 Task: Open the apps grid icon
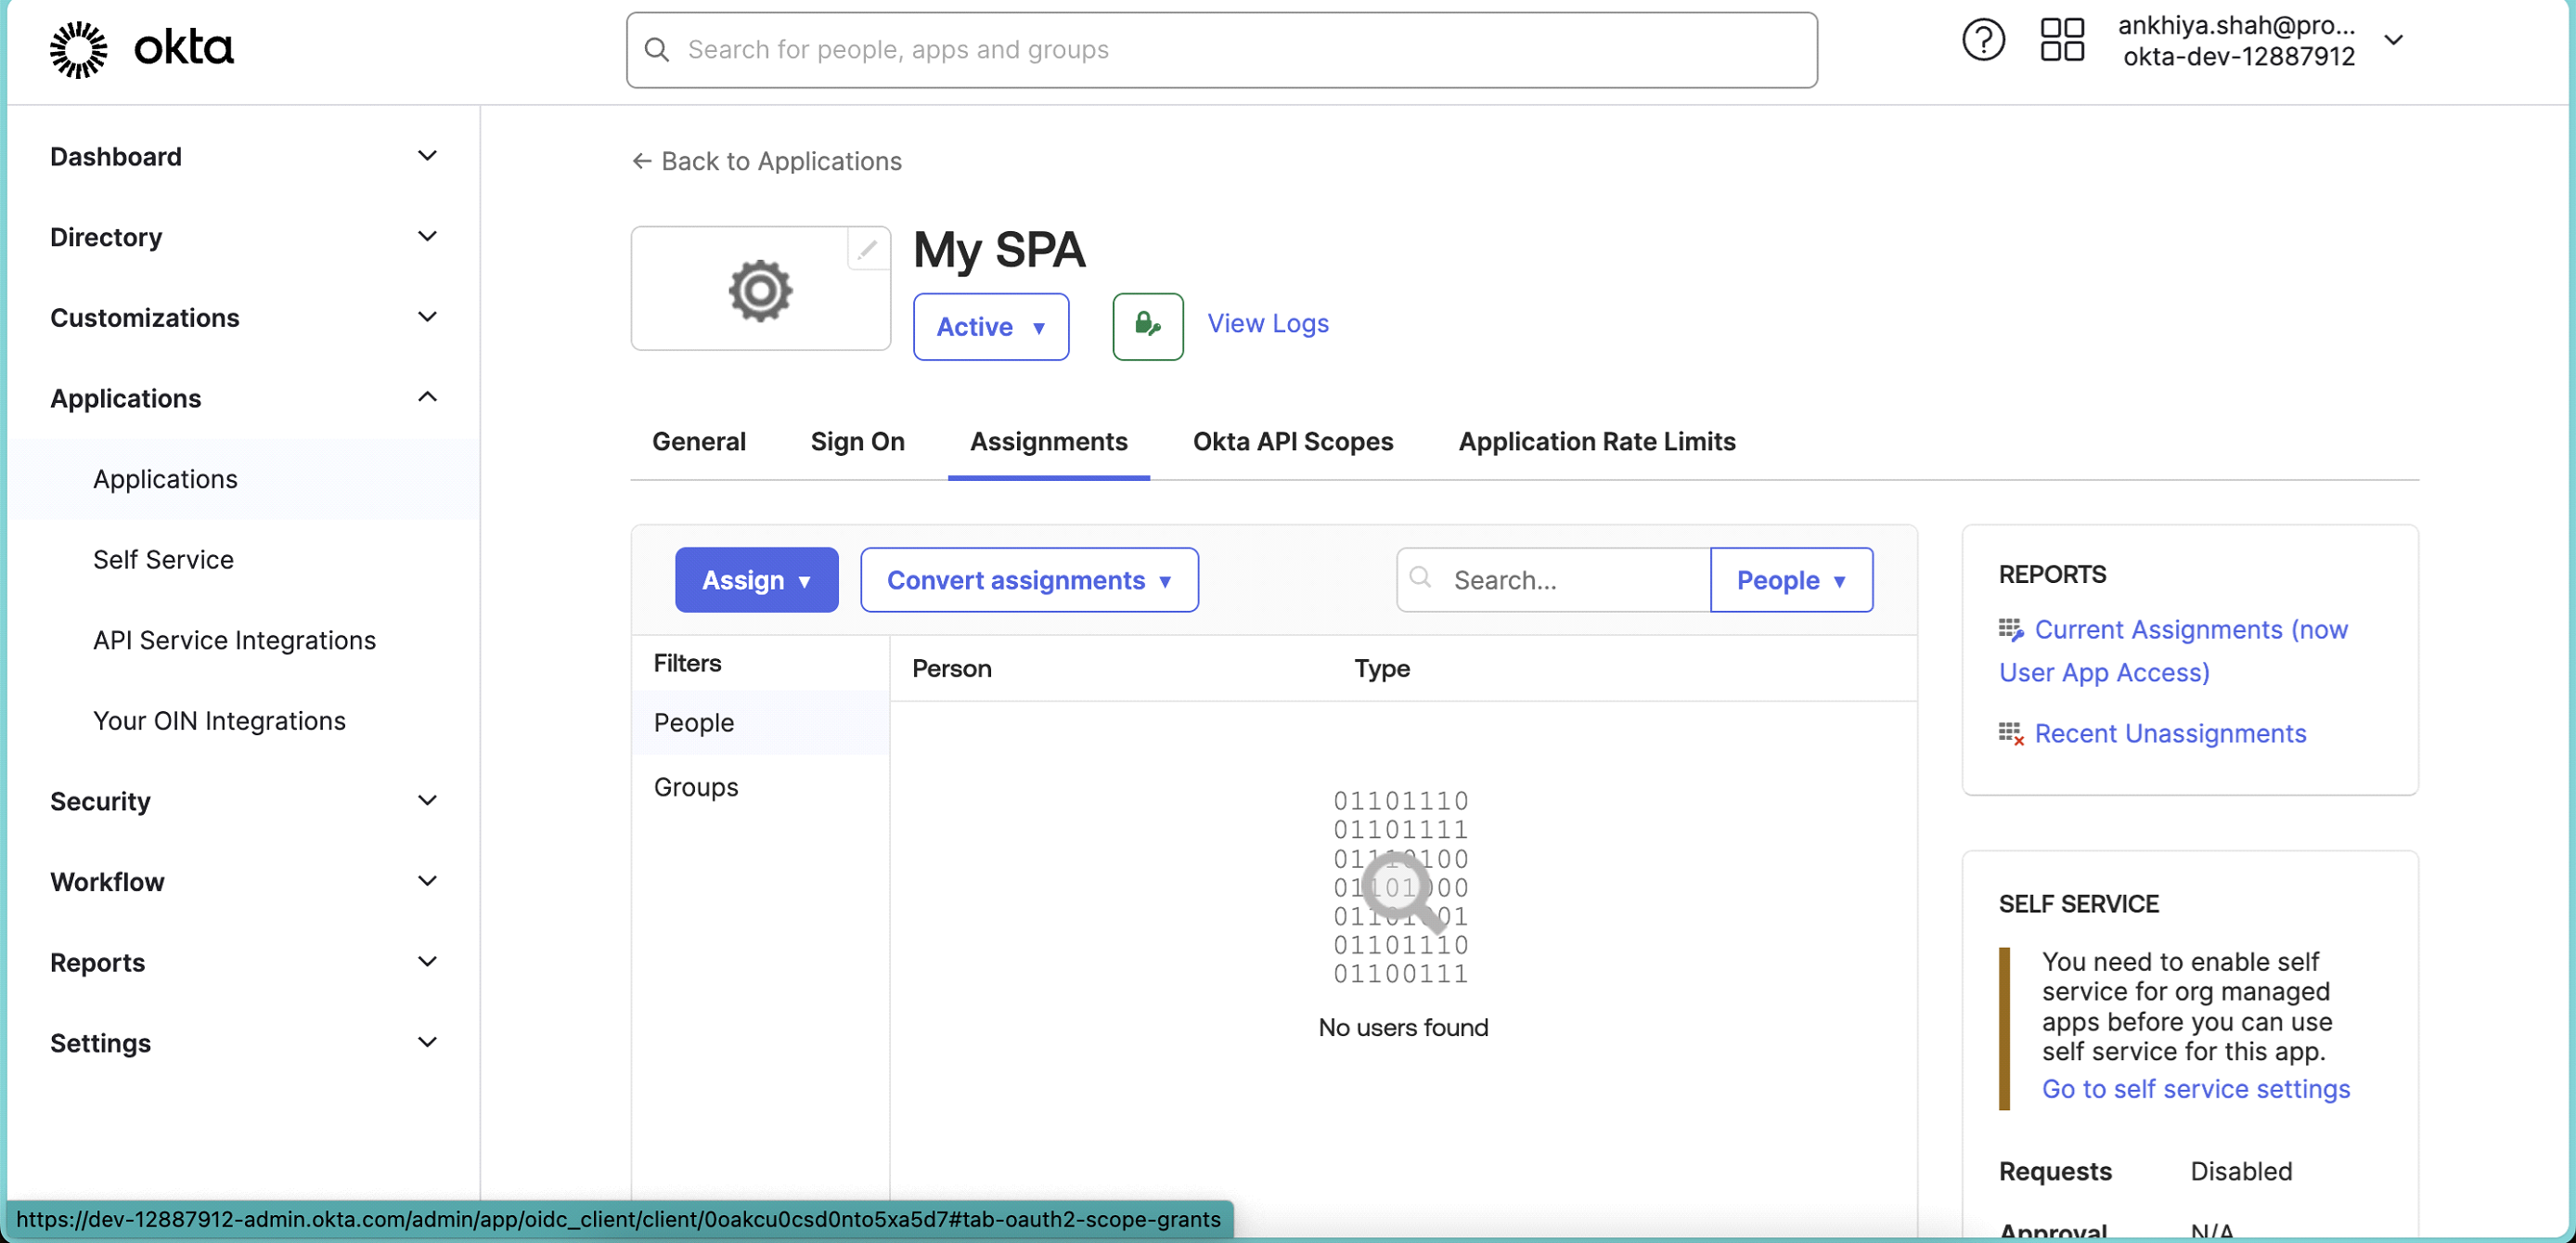[2062, 40]
